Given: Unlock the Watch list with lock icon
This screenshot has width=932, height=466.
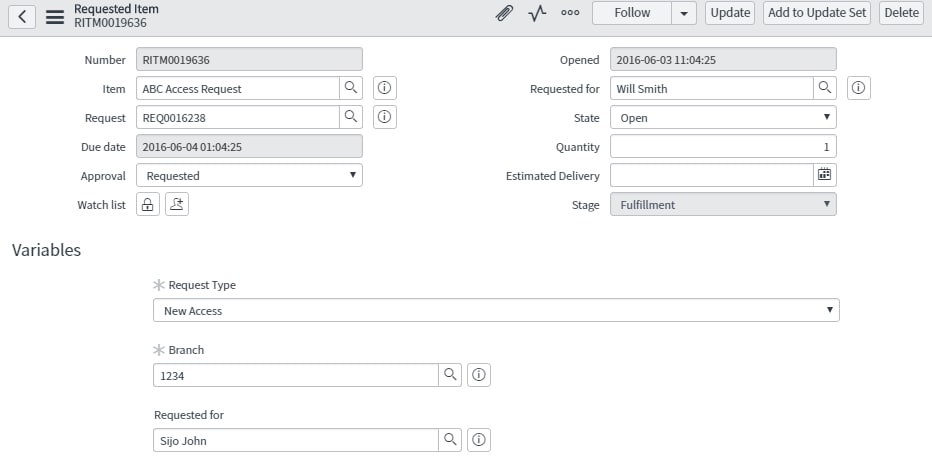Looking at the screenshot, I should [x=147, y=204].
